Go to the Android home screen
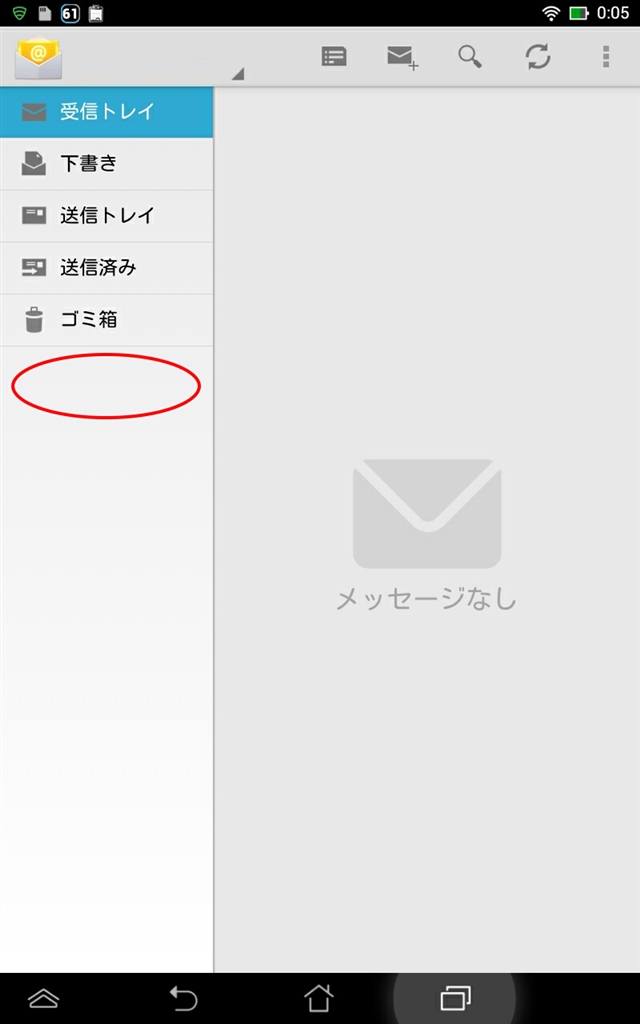 (319, 999)
